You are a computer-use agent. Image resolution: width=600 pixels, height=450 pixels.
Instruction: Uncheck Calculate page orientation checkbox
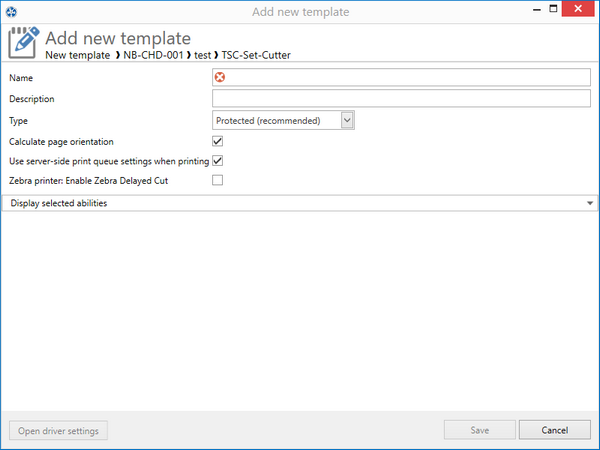217,141
